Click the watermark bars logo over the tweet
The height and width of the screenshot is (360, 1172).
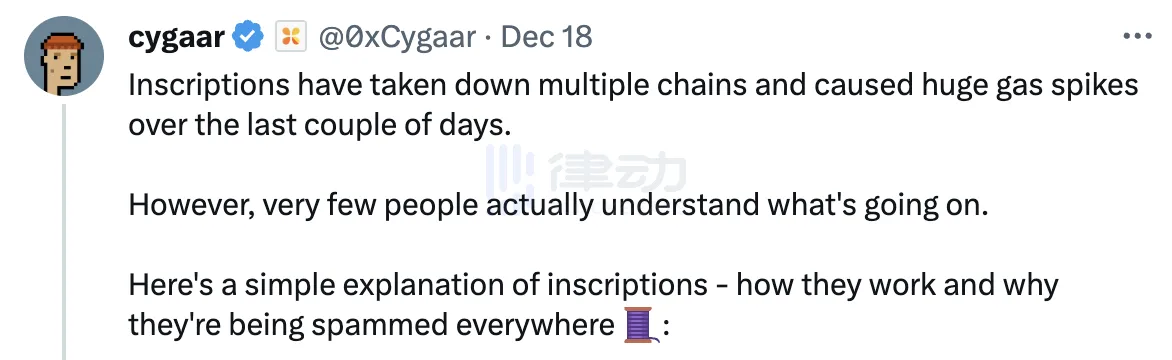click(x=509, y=174)
